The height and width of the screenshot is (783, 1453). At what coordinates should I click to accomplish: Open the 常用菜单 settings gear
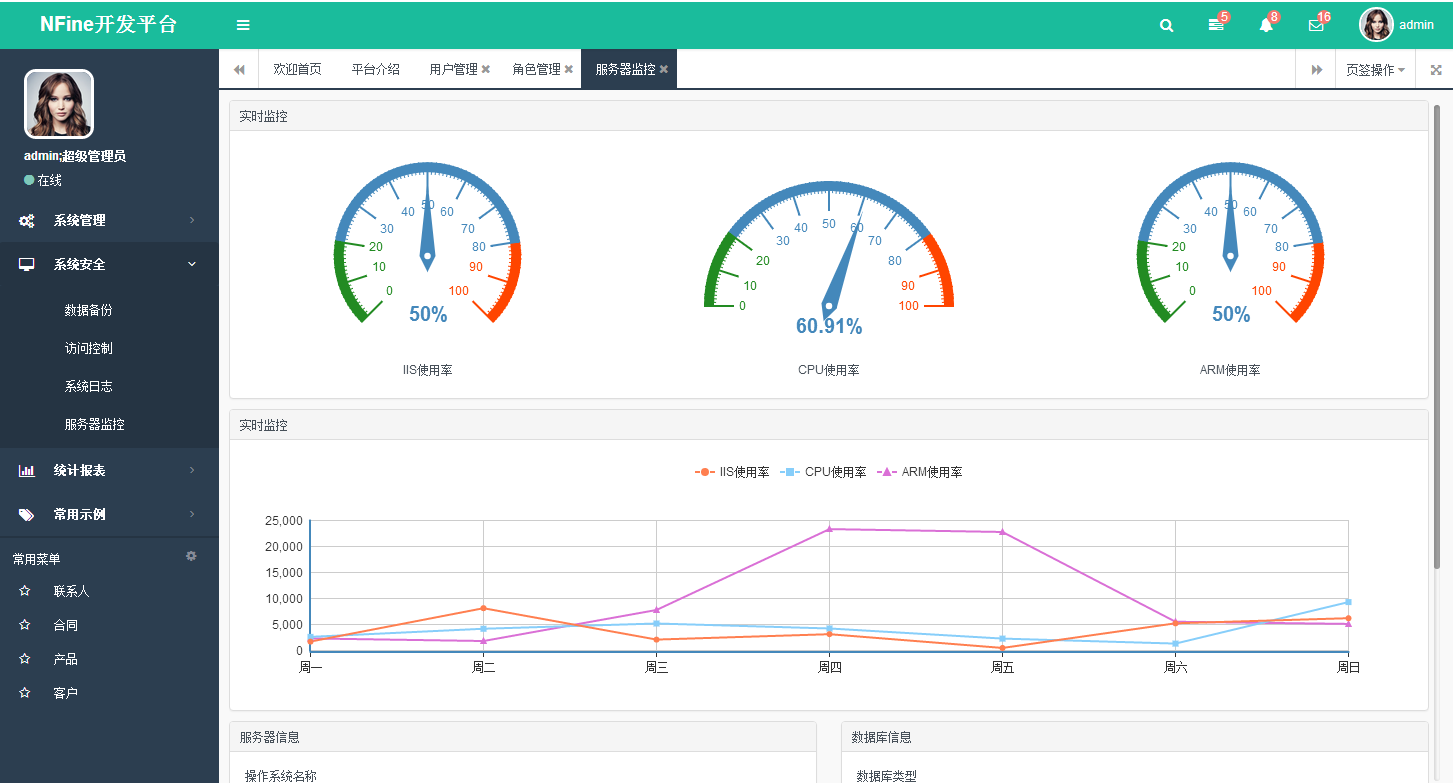pyautogui.click(x=191, y=556)
